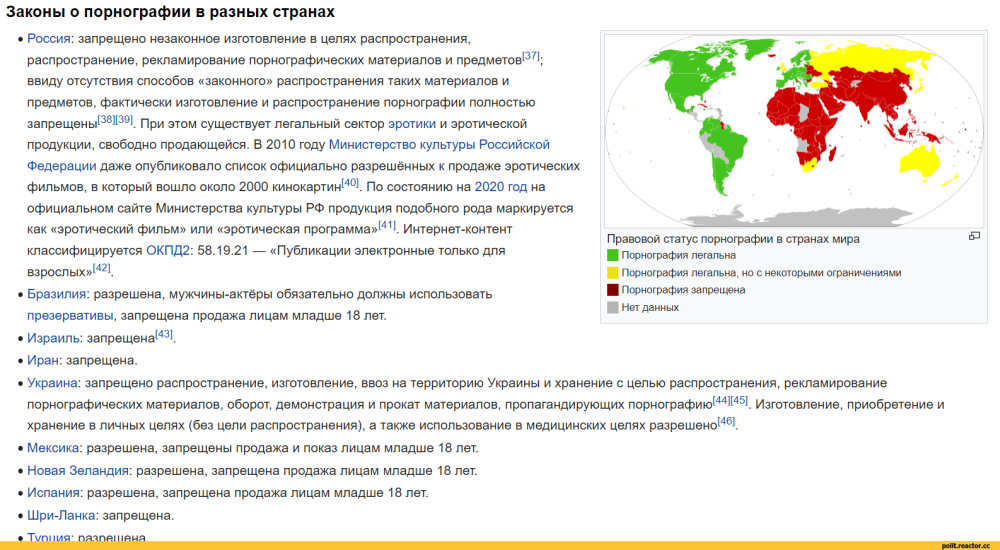Open citation reference [41]
1000x550 pixels.
pyautogui.click(x=387, y=225)
